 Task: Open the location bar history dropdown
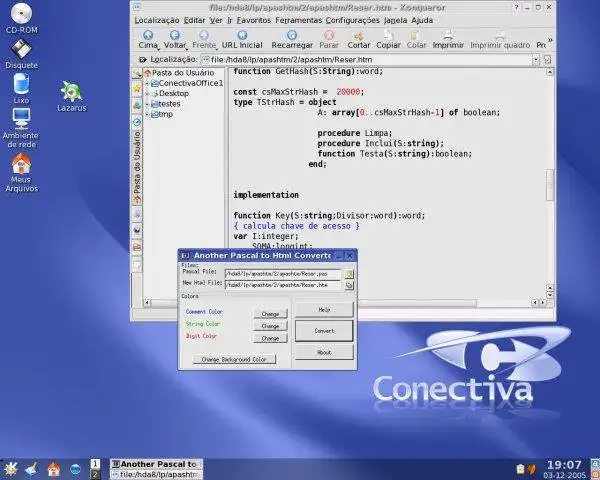tap(536, 59)
